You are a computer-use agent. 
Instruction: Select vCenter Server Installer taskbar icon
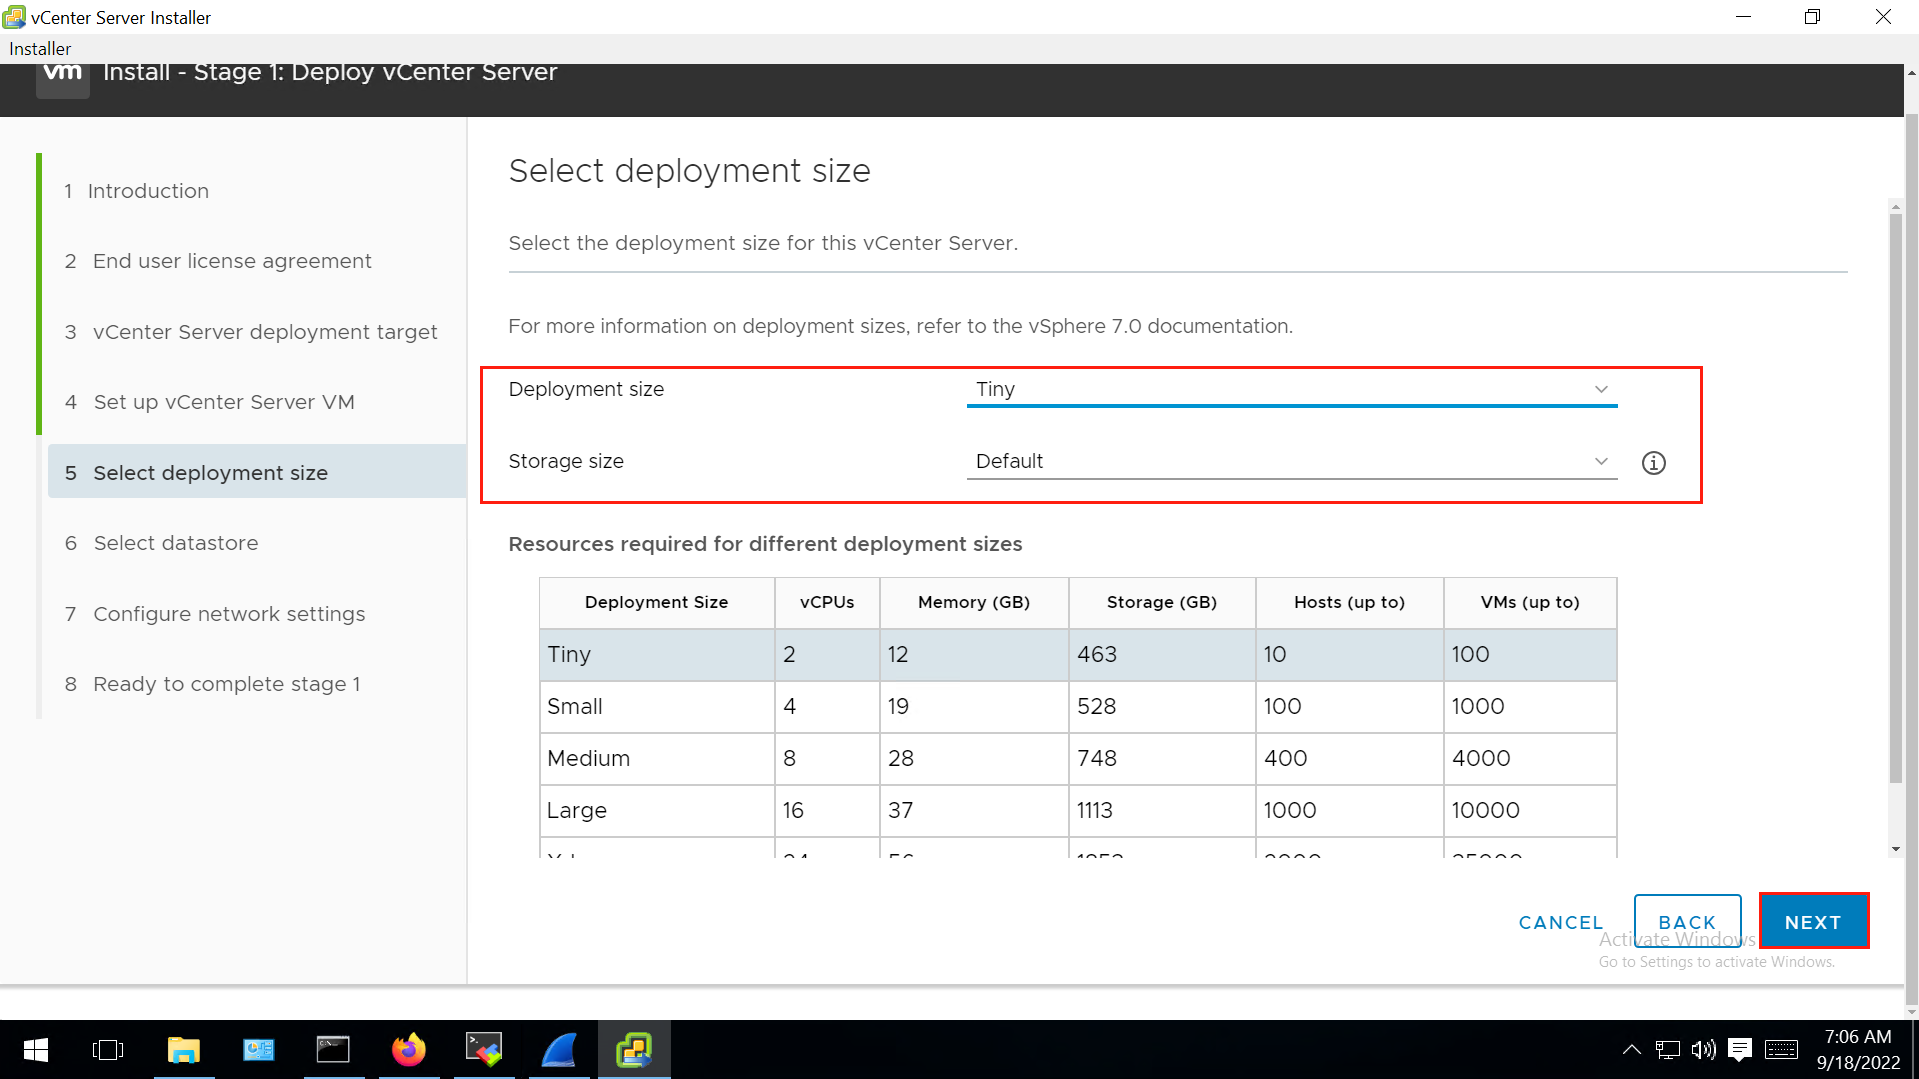634,1050
